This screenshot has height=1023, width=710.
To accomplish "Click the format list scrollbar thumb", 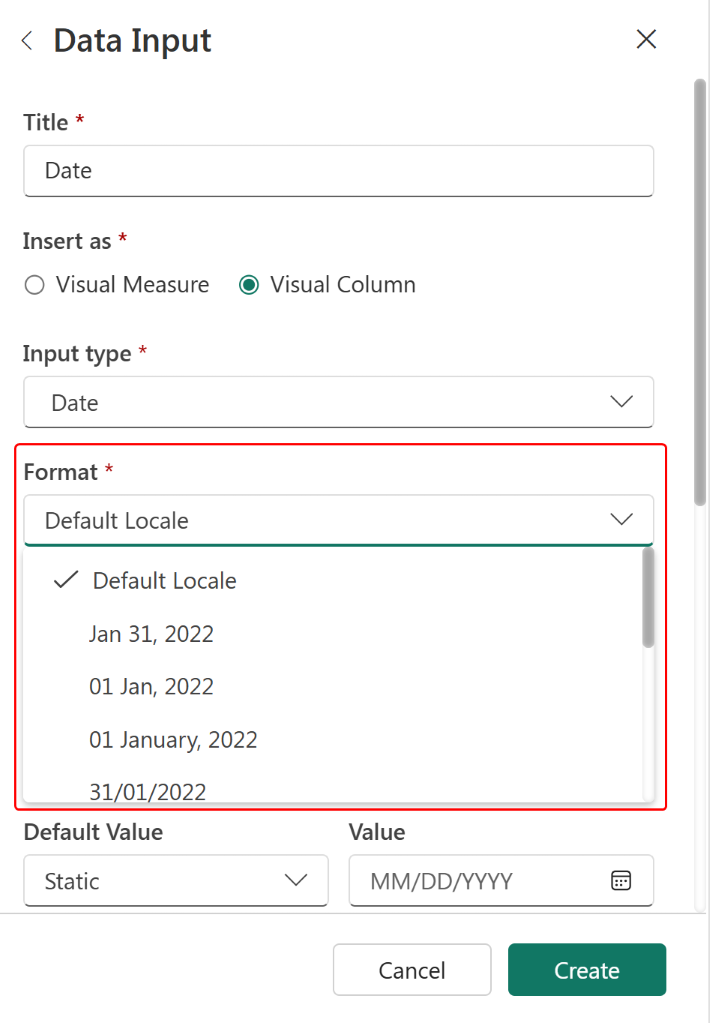I will click(648, 598).
